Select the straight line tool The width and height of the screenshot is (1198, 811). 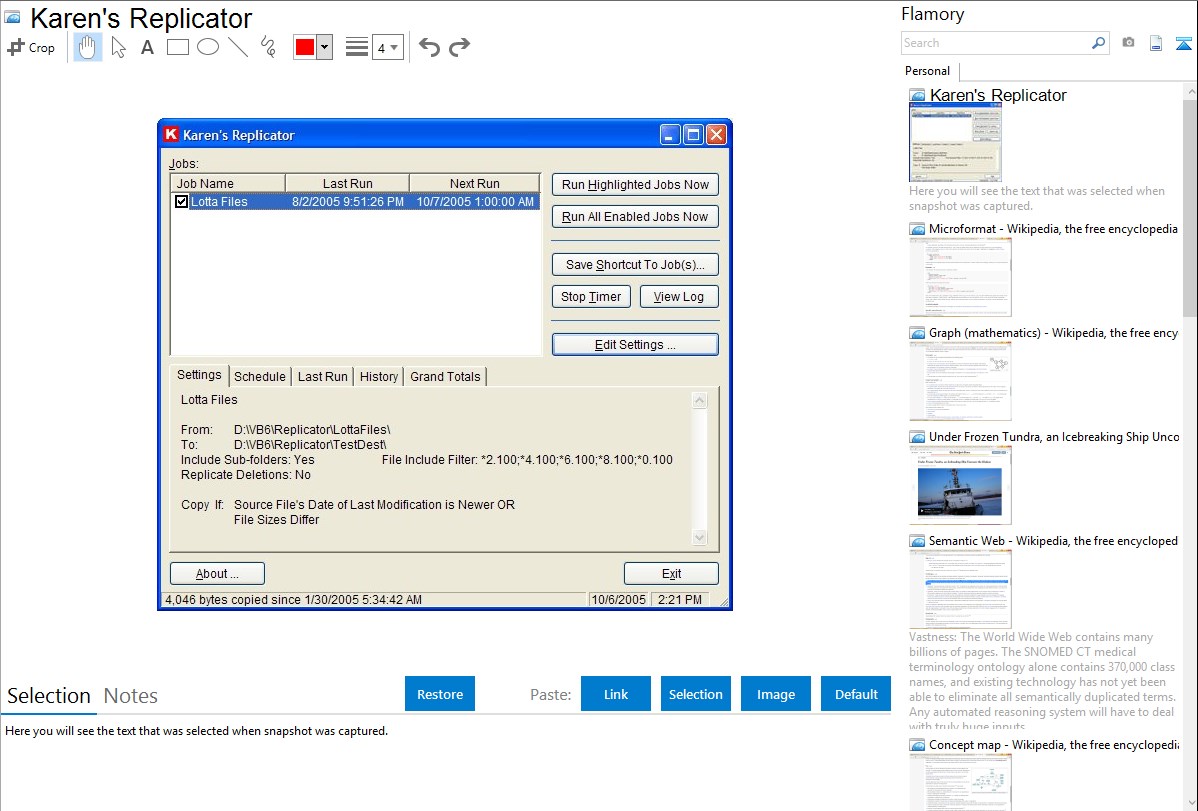click(238, 47)
